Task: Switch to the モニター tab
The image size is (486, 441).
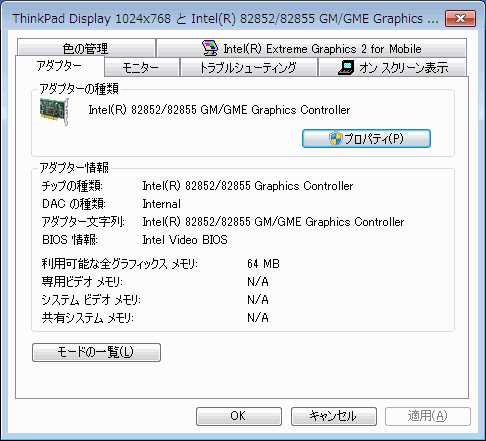Action: pyautogui.click(x=142, y=68)
